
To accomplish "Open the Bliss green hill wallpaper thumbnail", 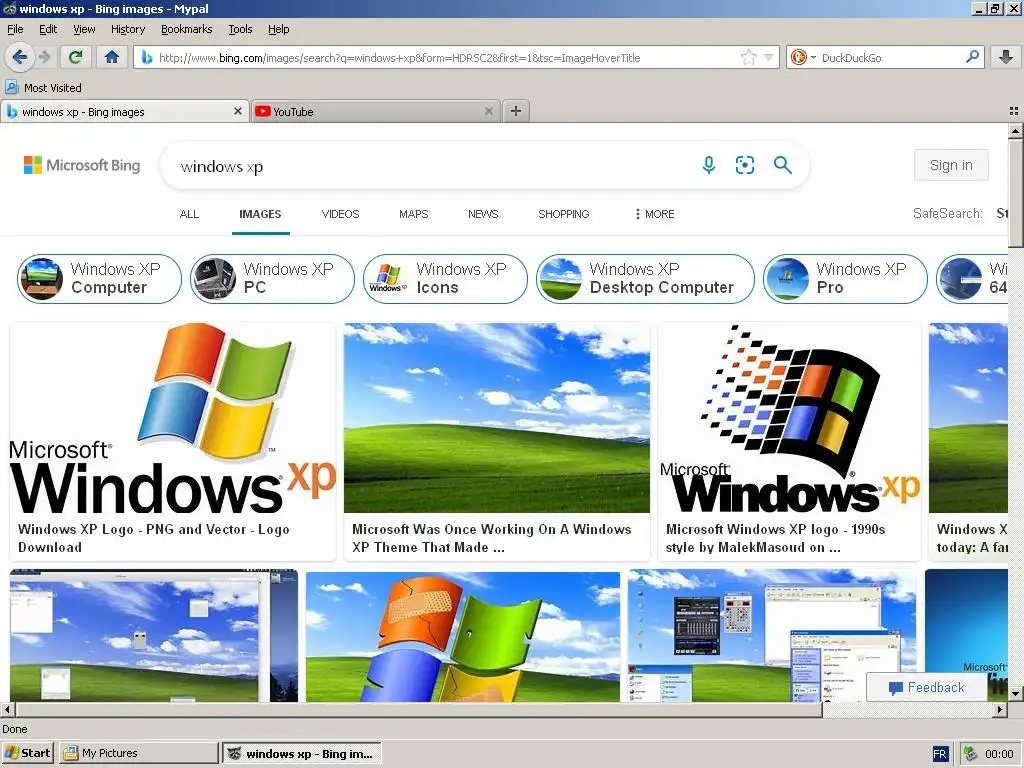I will pyautogui.click(x=497, y=418).
